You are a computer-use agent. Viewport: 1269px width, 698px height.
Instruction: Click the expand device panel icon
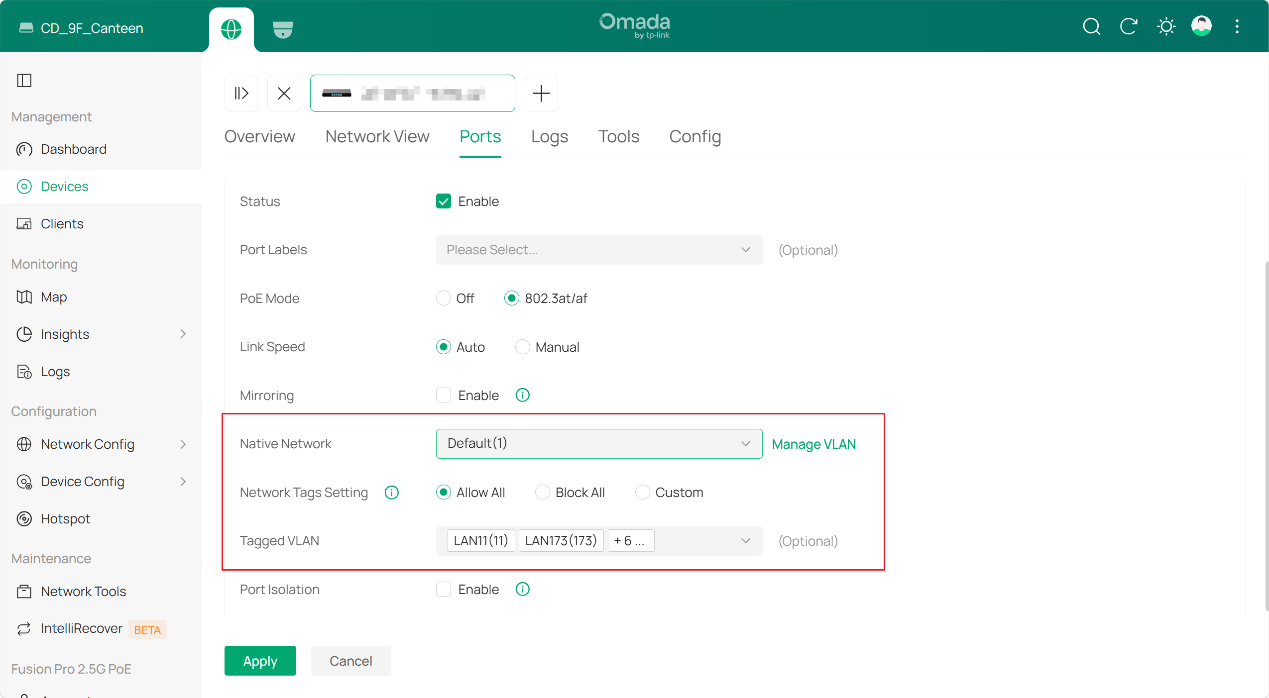241,93
